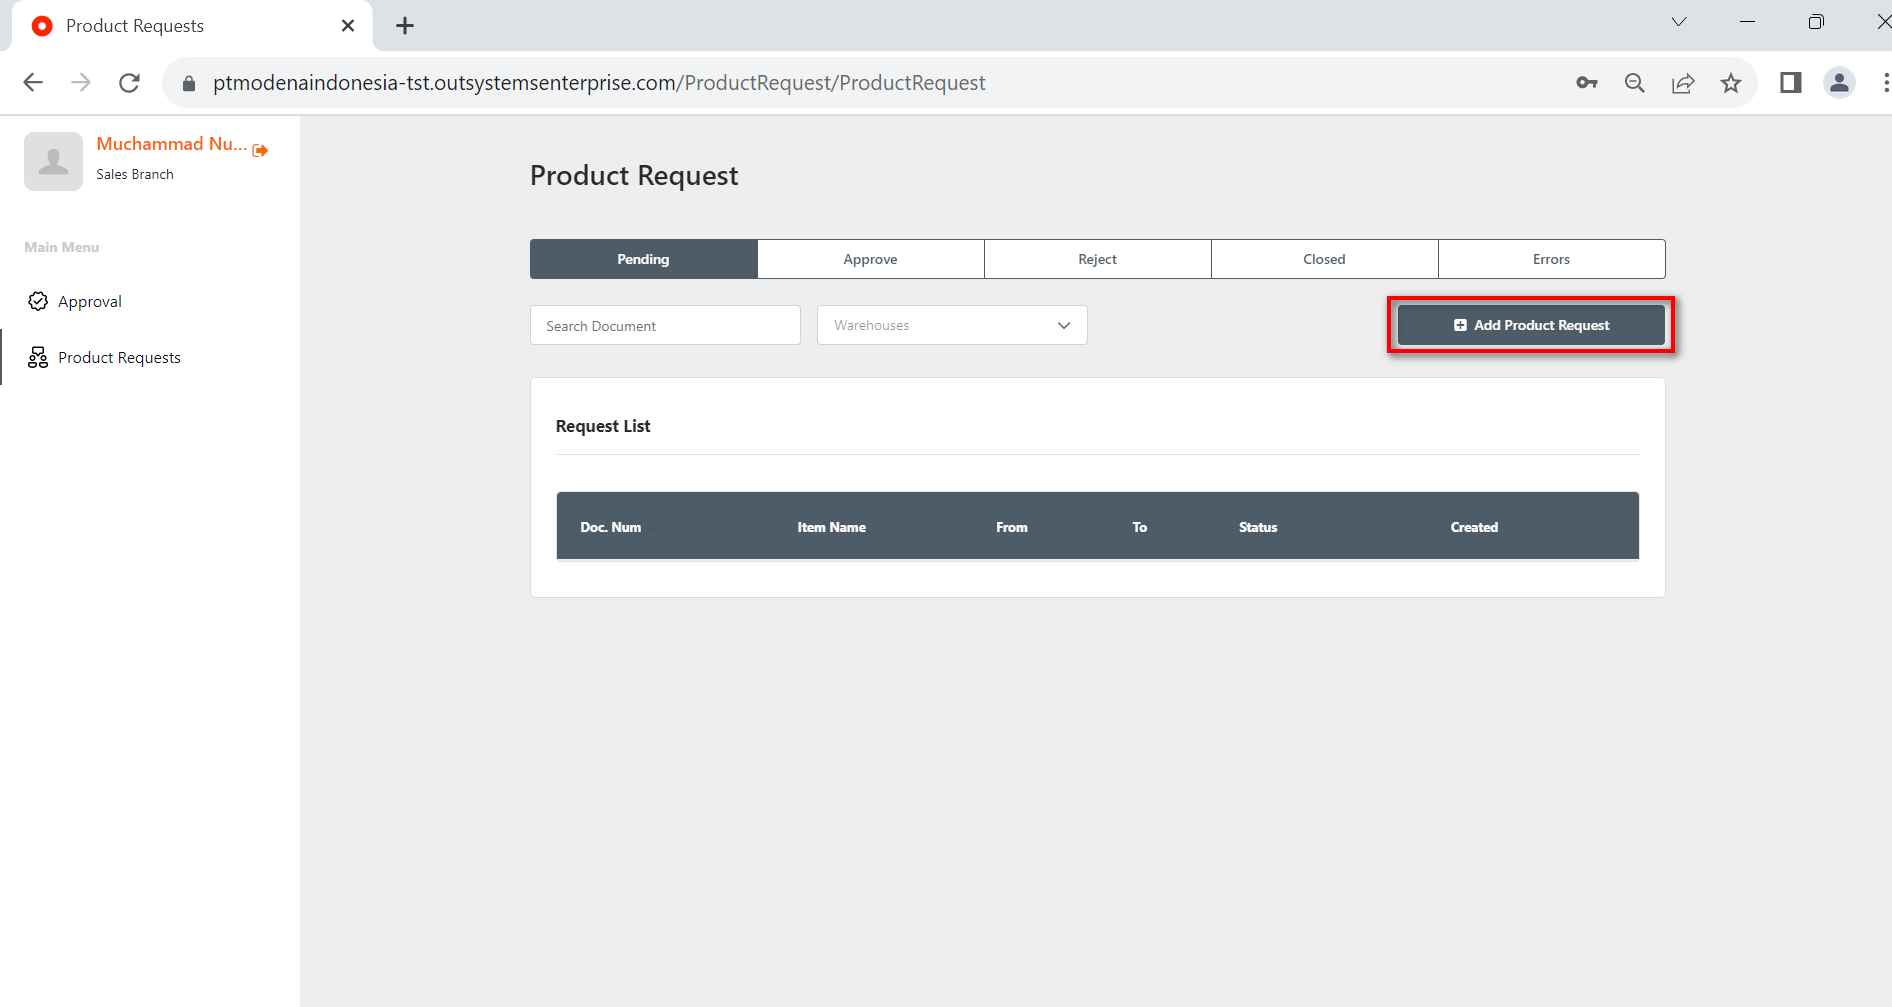Click the browser reload page icon
Viewport: 1892px width, 1007px height.
129,83
